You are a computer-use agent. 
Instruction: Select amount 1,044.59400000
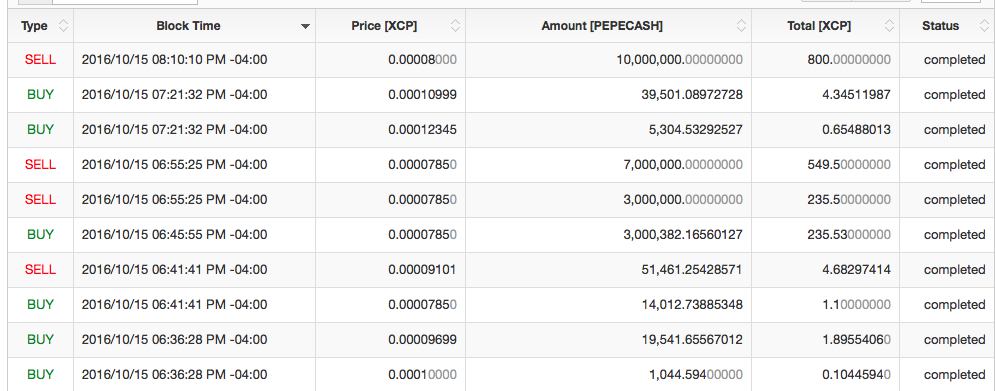(696, 374)
